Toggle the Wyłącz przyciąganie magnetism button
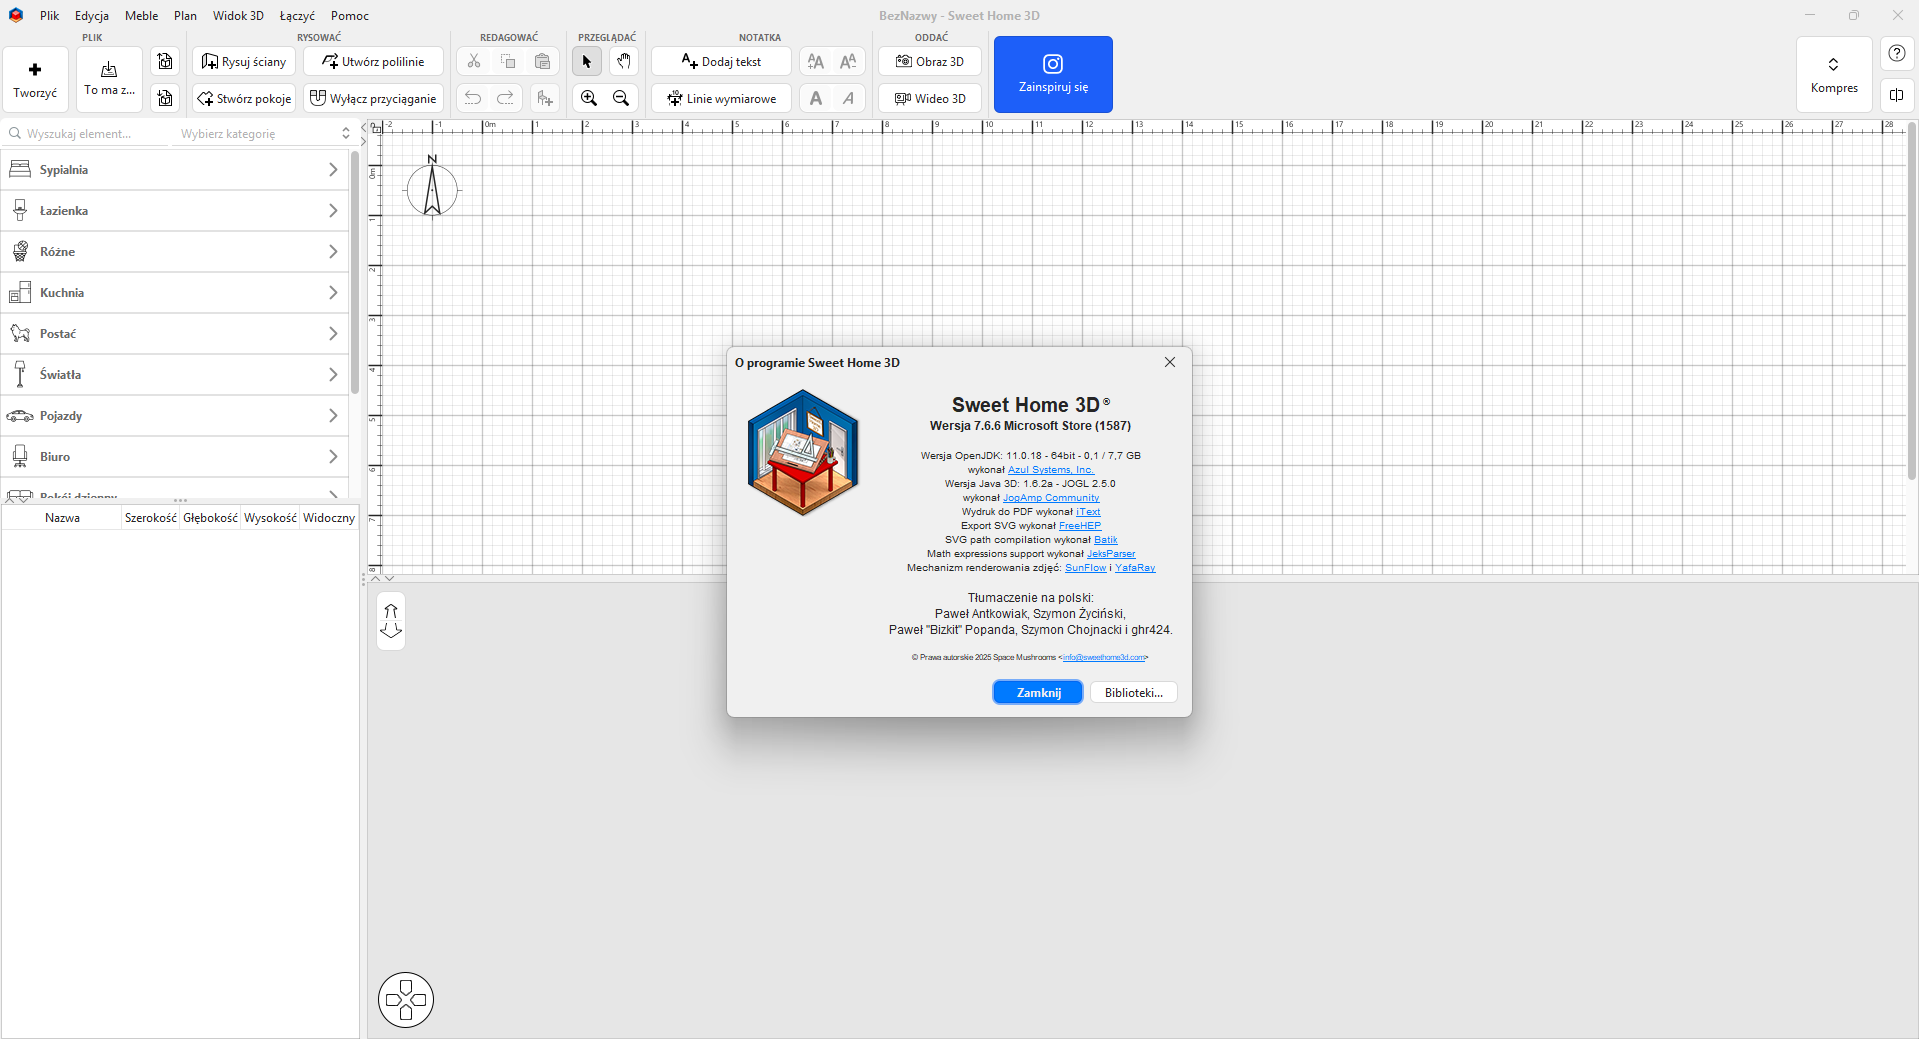This screenshot has height=1039, width=1919. [x=373, y=98]
